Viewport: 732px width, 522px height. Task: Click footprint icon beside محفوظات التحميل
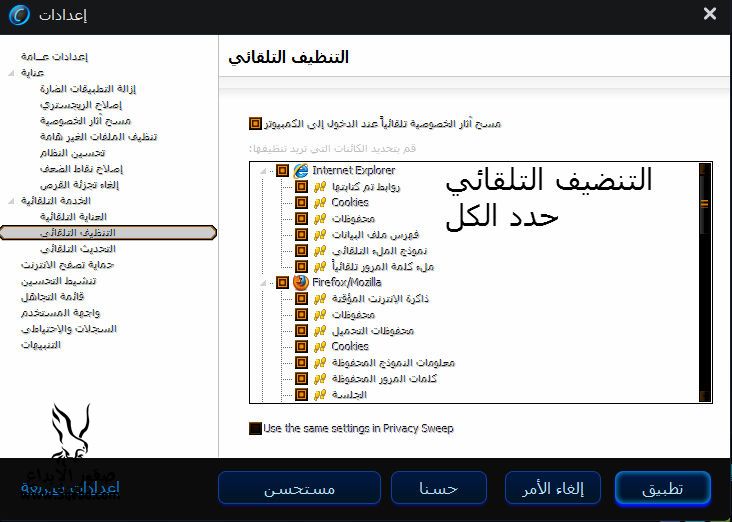pos(320,330)
